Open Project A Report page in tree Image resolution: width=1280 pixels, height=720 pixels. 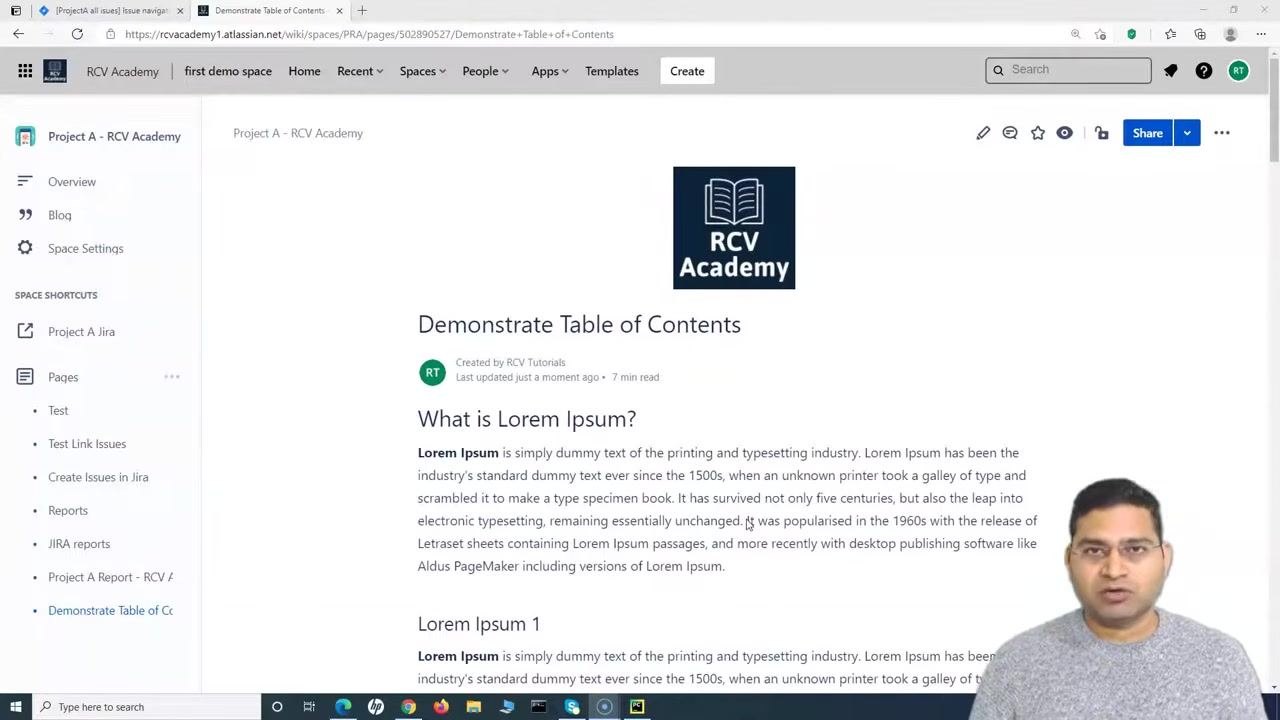coord(110,577)
